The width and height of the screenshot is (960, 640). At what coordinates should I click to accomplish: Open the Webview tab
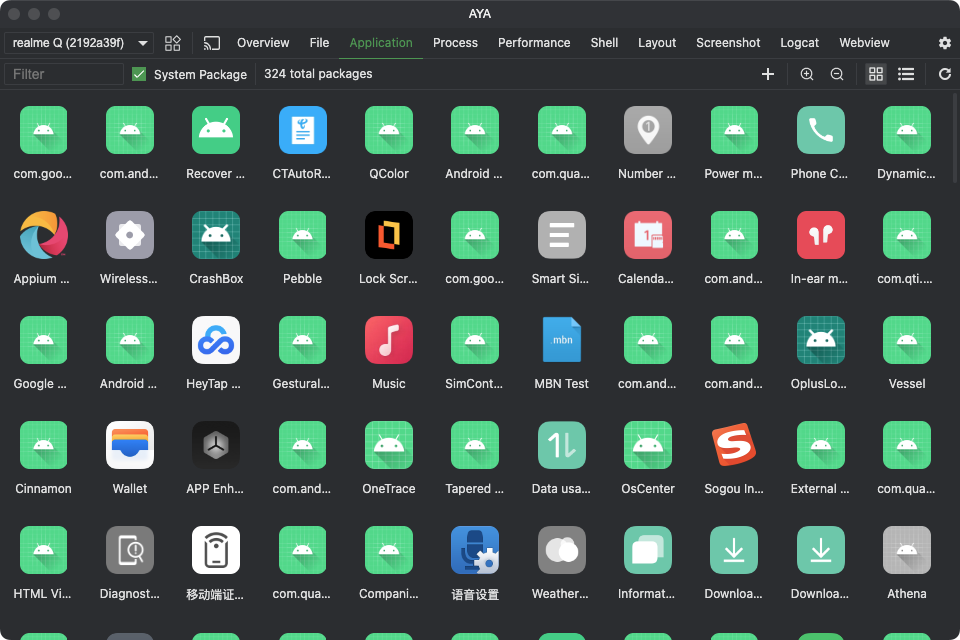click(864, 43)
